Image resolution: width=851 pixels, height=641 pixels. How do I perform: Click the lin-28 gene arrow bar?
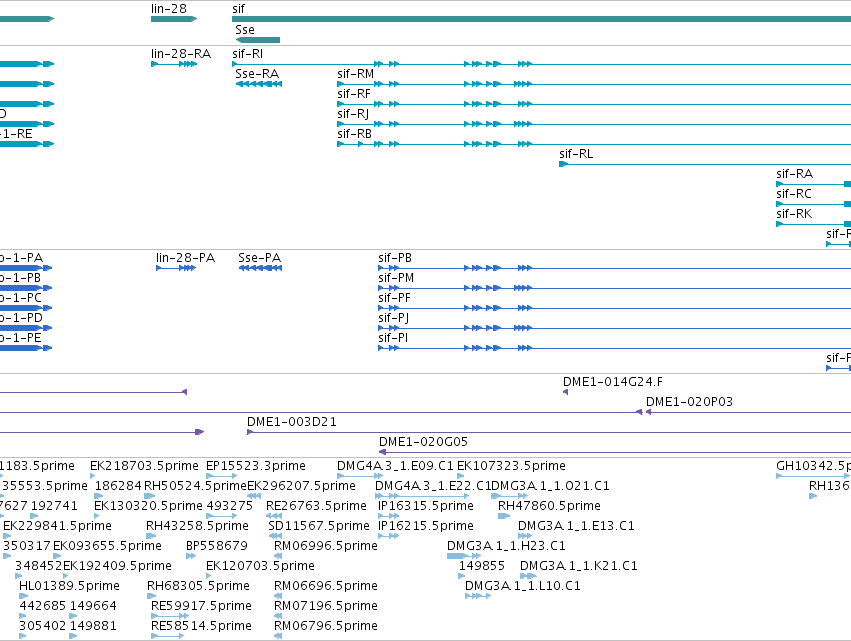pyautogui.click(x=174, y=19)
